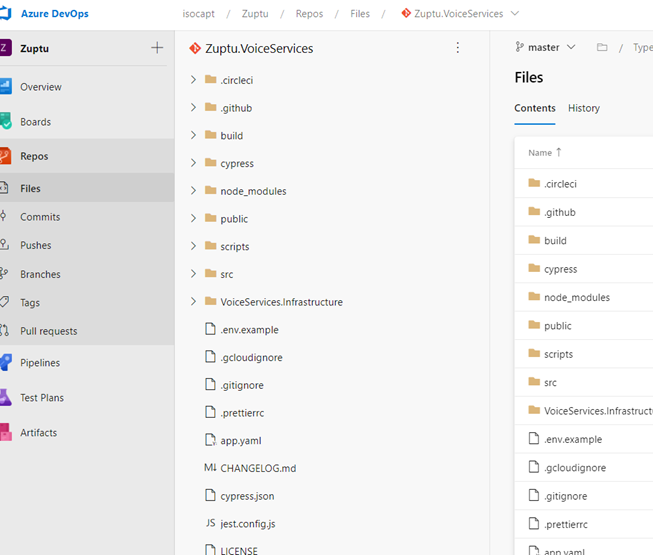Click the git repo icon beside Zuptu.VoiceServices title
The width and height of the screenshot is (653, 555).
pos(195,48)
